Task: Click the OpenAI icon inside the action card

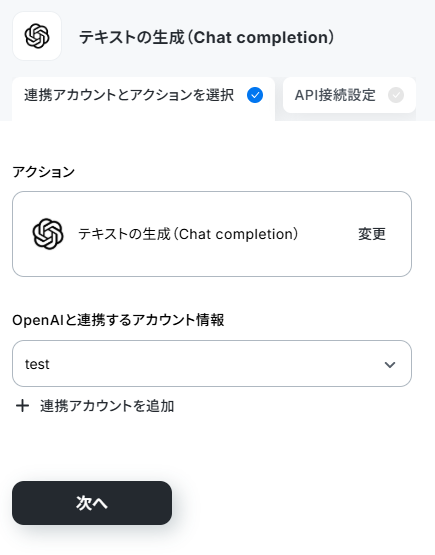Action: click(x=48, y=234)
